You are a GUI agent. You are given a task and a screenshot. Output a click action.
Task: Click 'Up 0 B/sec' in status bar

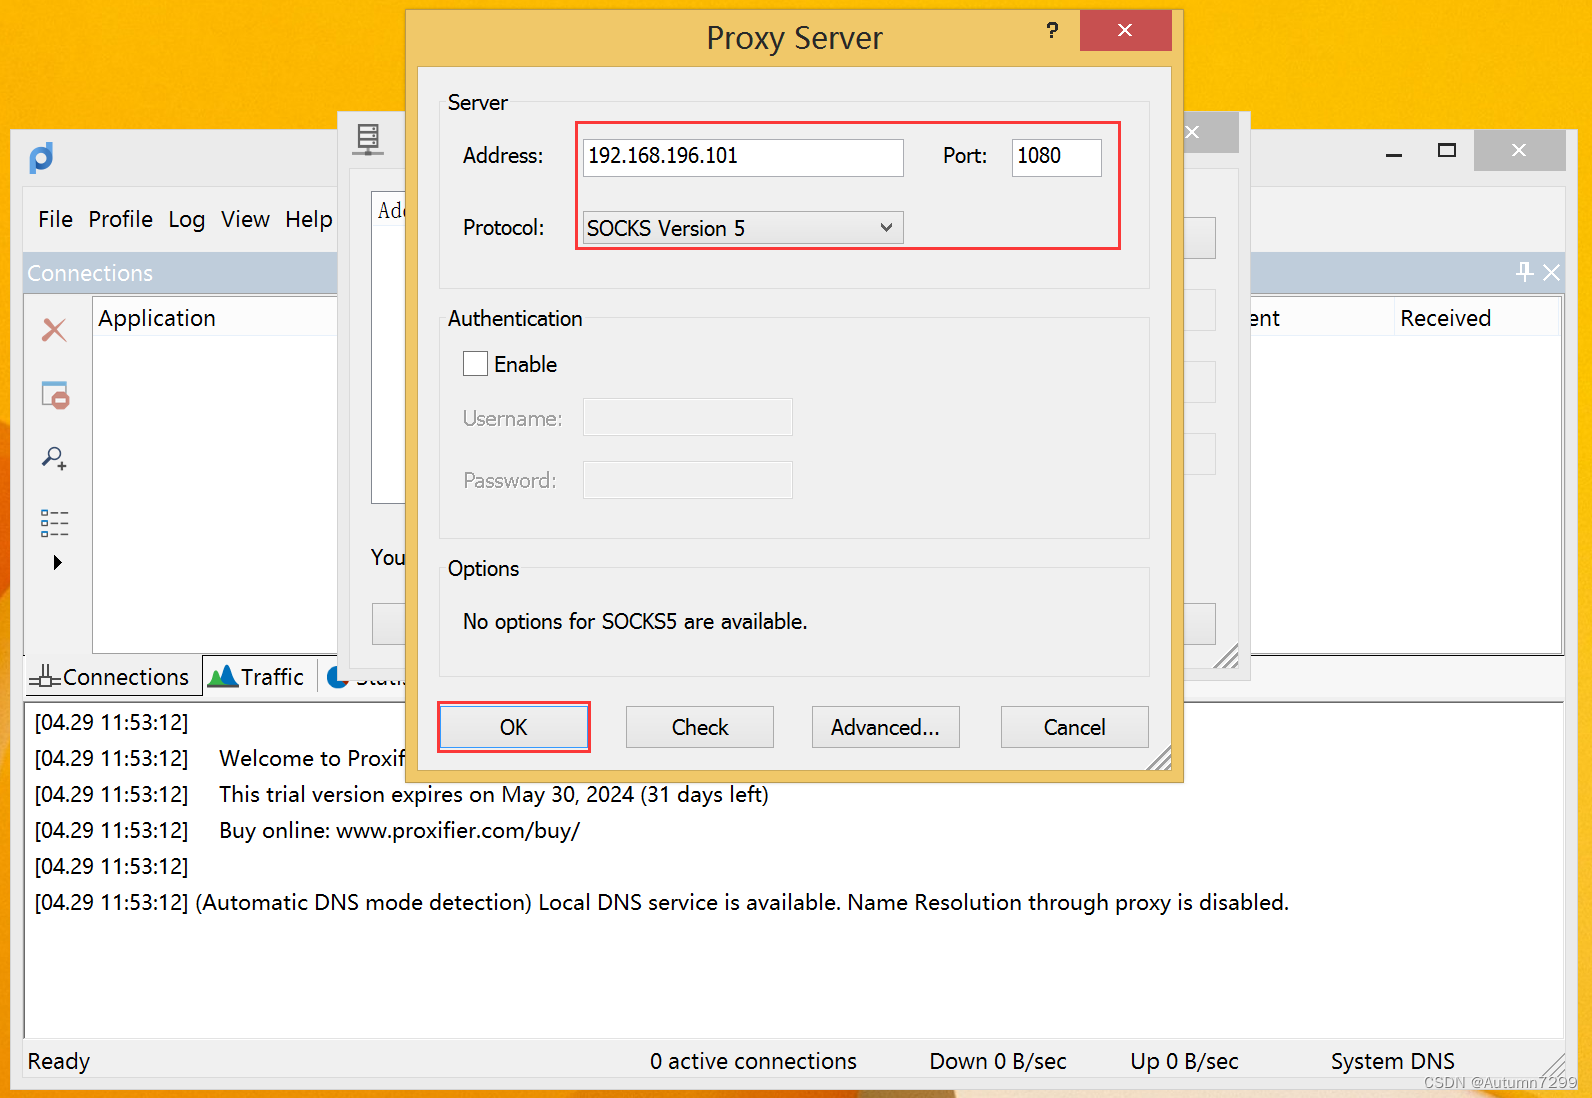(x=1184, y=1061)
